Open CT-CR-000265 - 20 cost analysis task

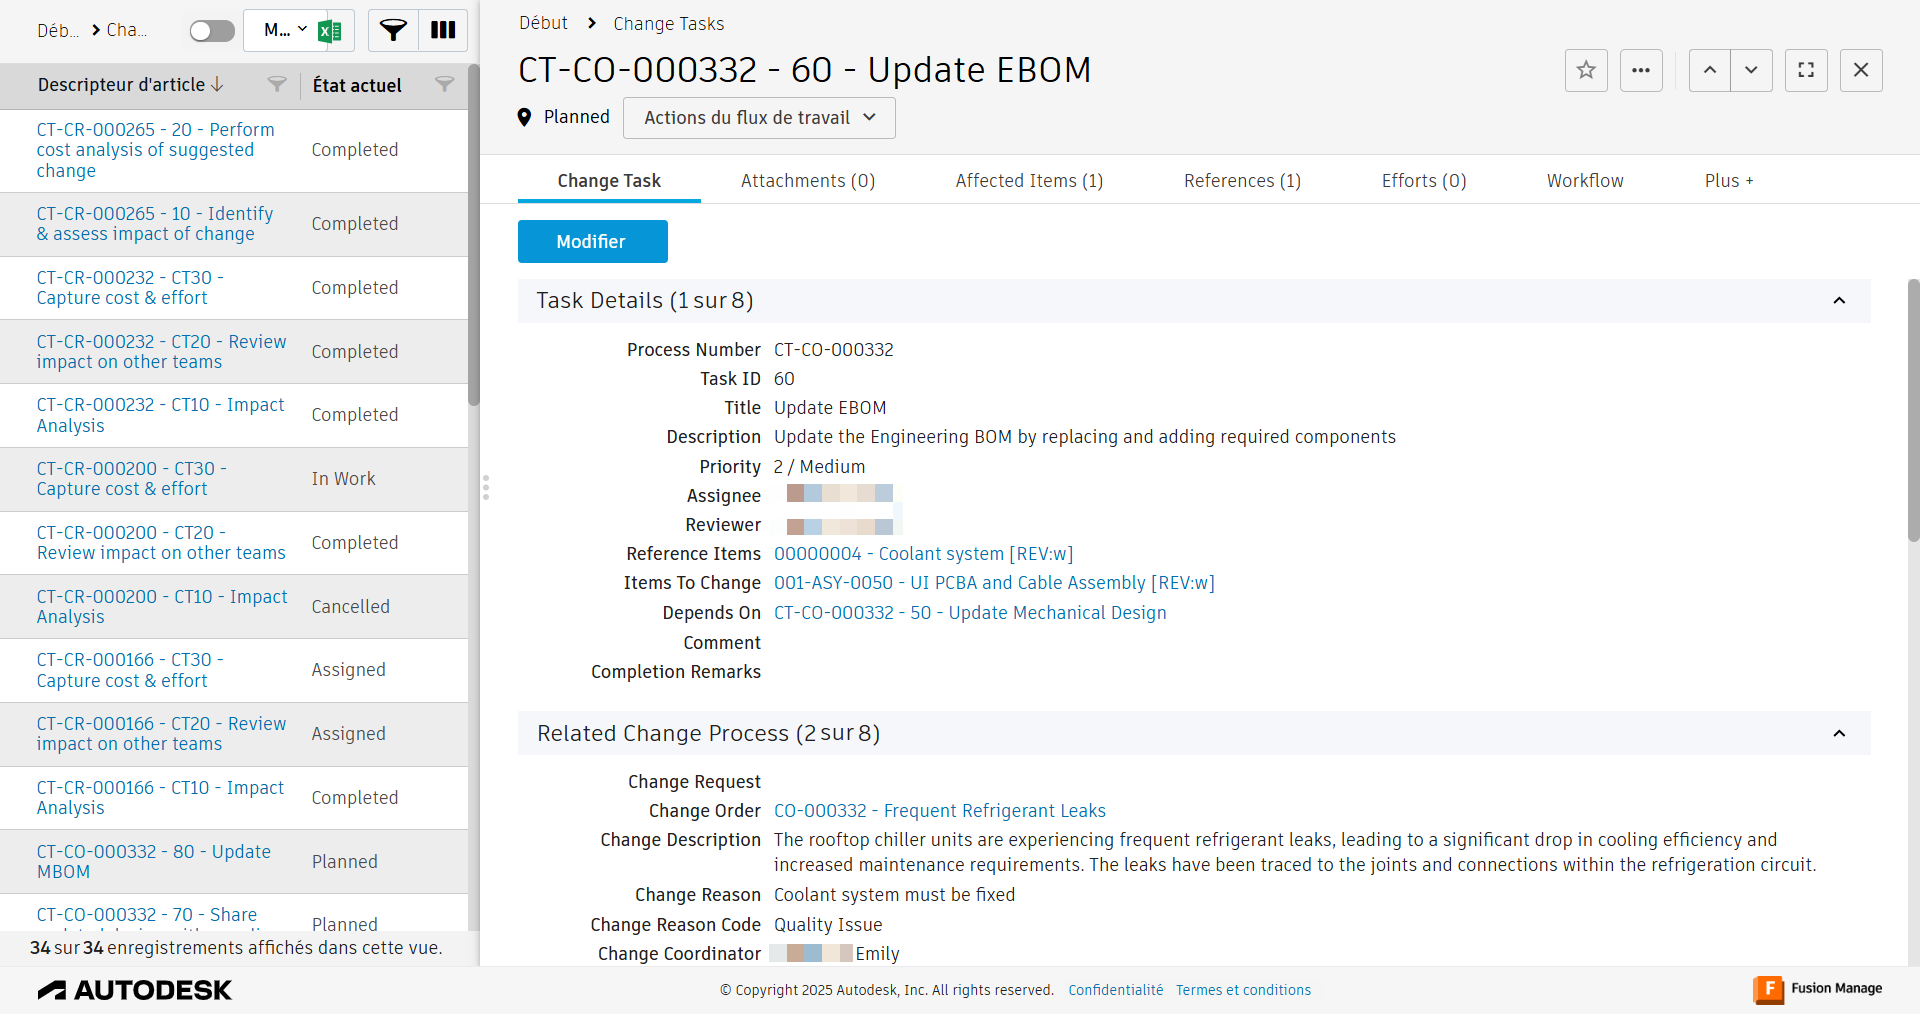coord(156,150)
